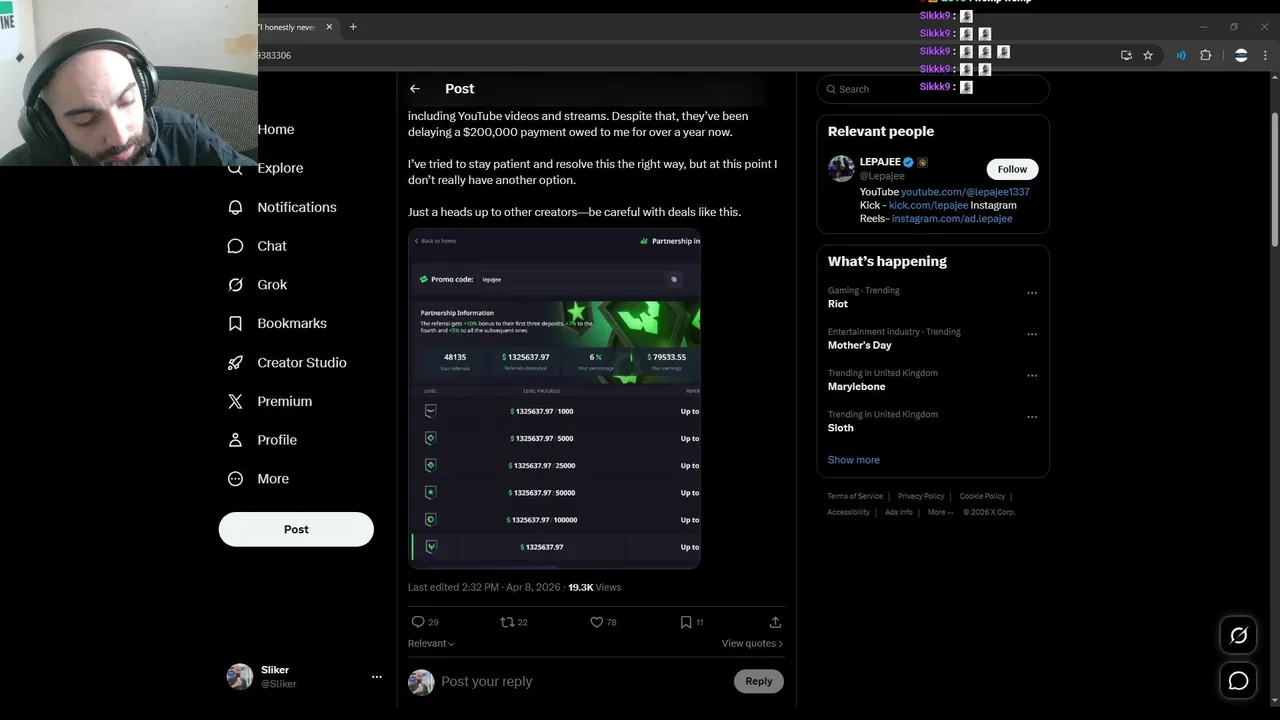
Task: Open Ads info footer link
Action: [899, 512]
